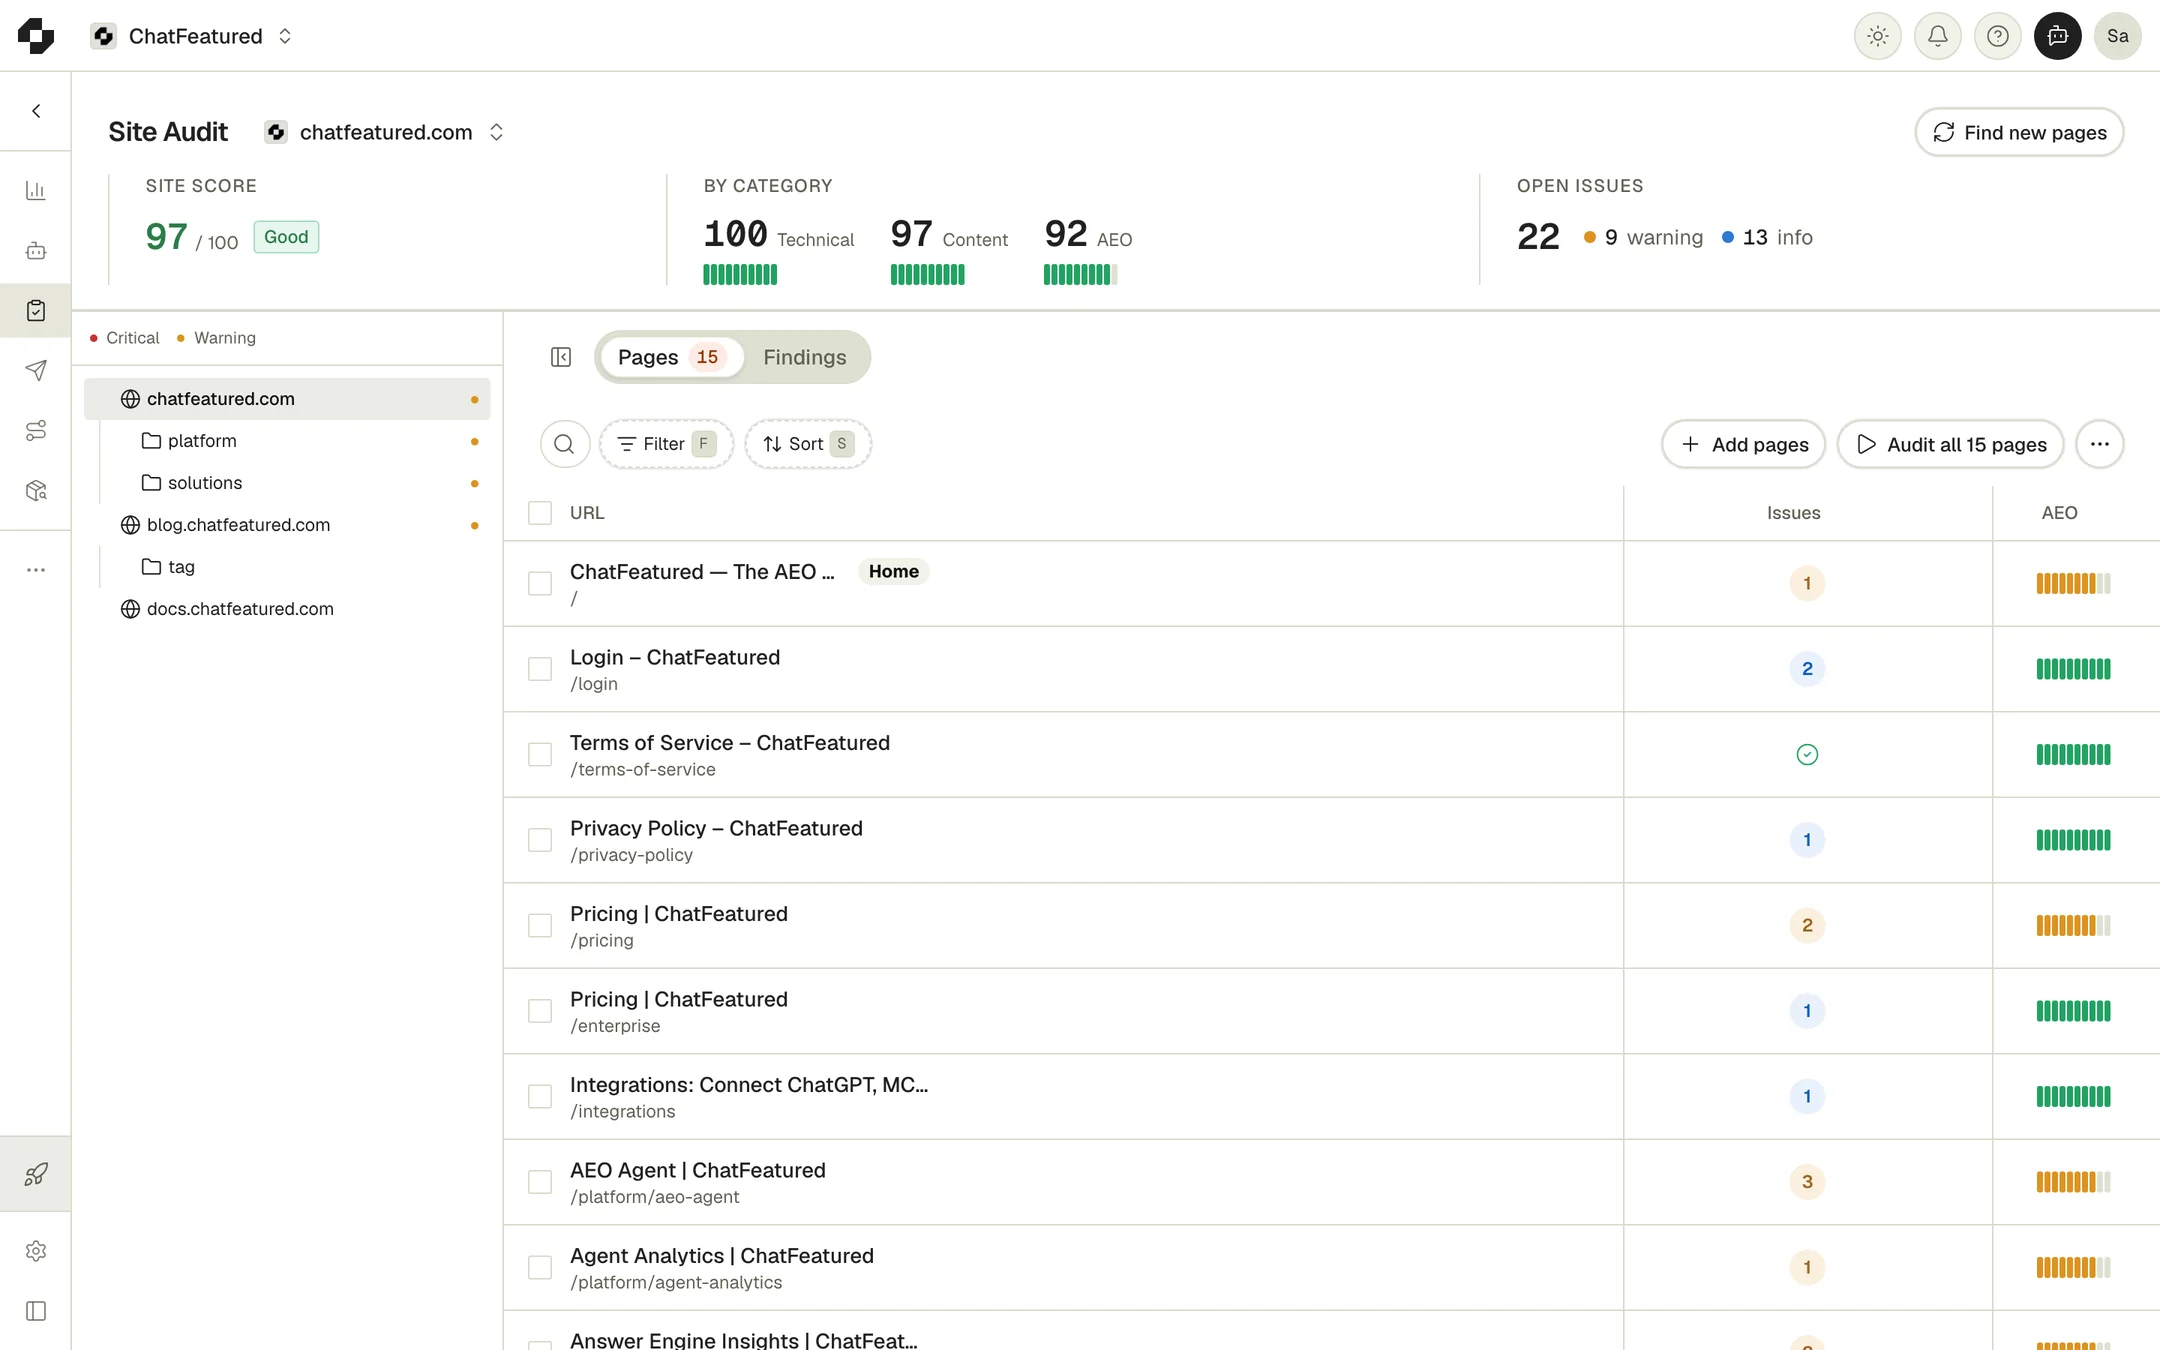Screen dimensions: 2160x1350
Task: Open the Filter options
Action: (x=666, y=444)
